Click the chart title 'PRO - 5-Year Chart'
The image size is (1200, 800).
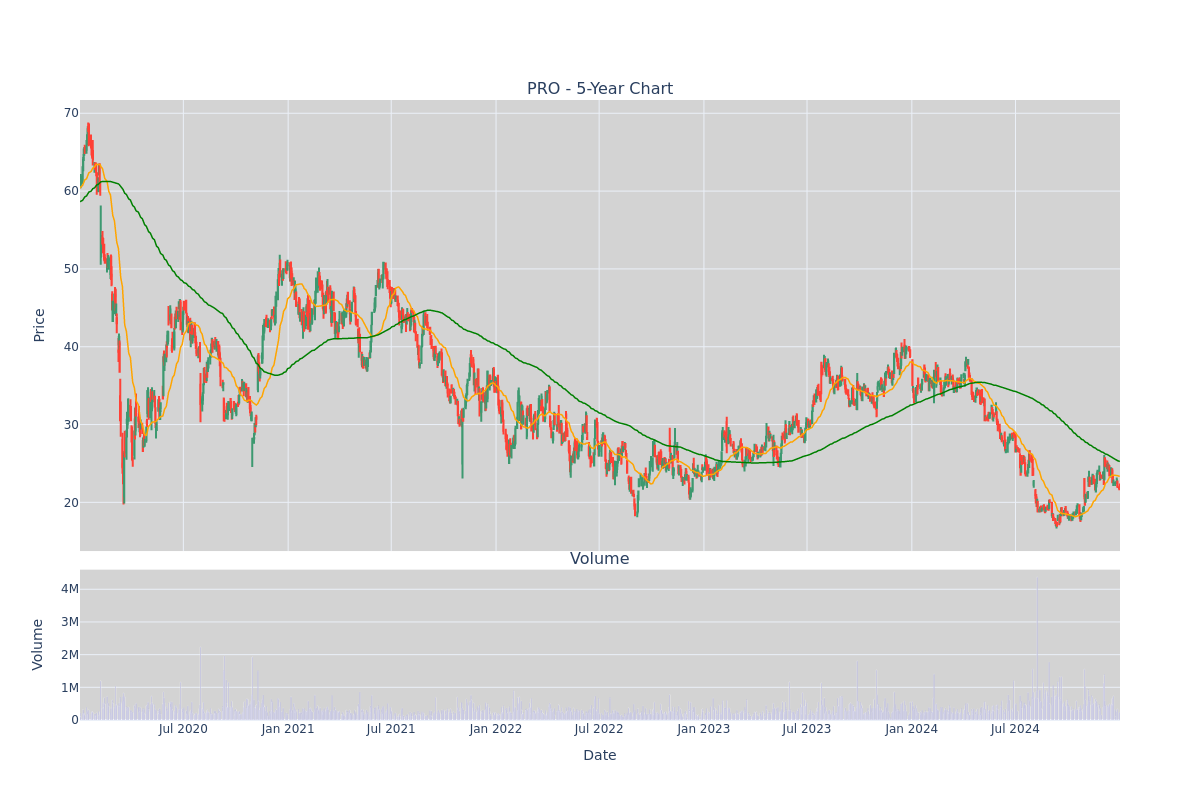(600, 89)
